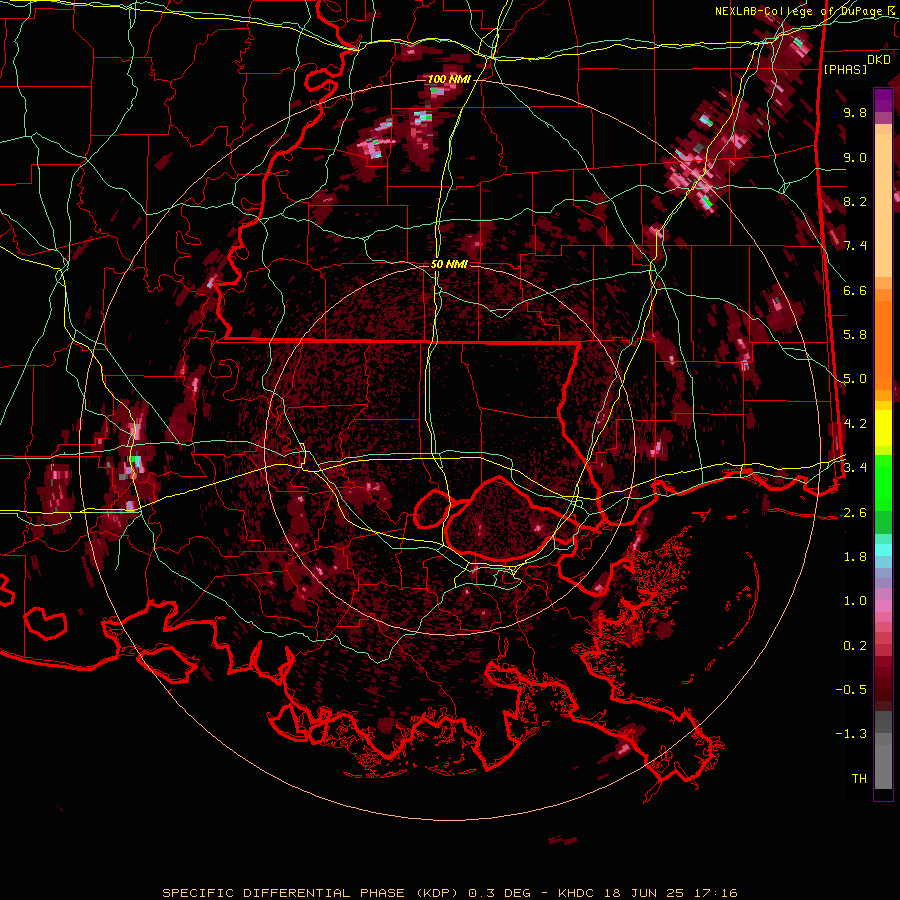Click the DKD label above the scale
Screen dimensions: 900x900
point(879,60)
